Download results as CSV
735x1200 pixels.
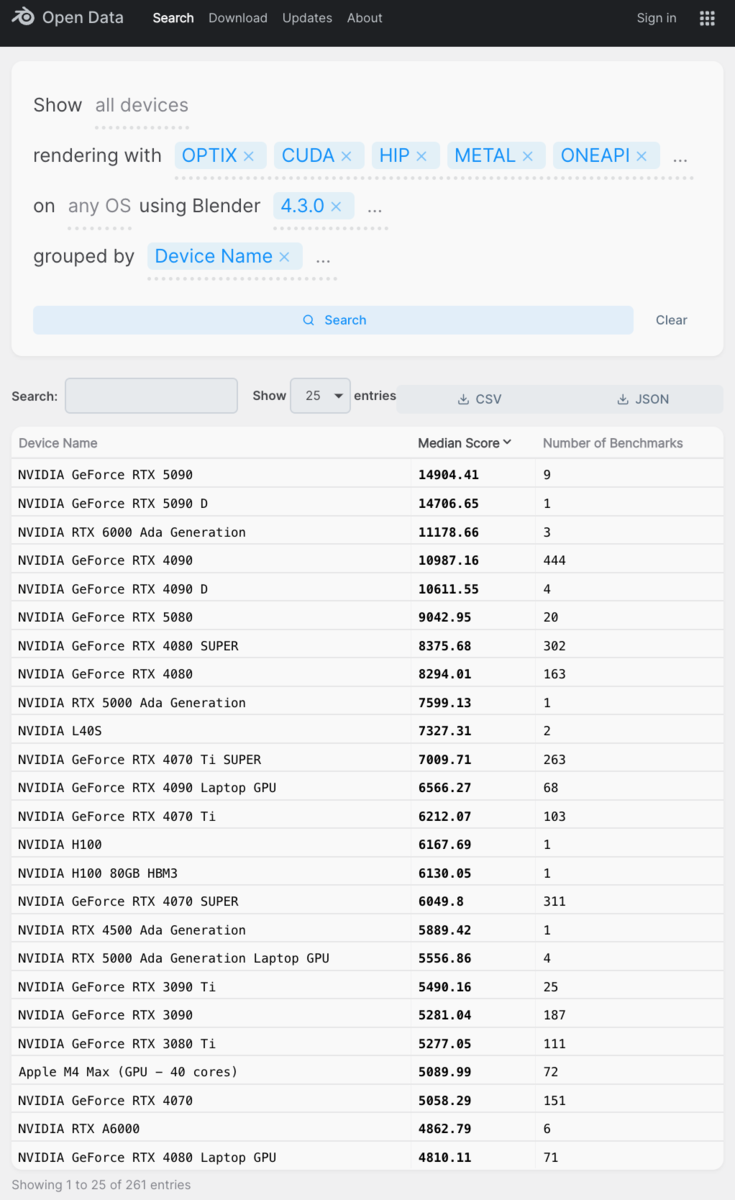pos(479,399)
